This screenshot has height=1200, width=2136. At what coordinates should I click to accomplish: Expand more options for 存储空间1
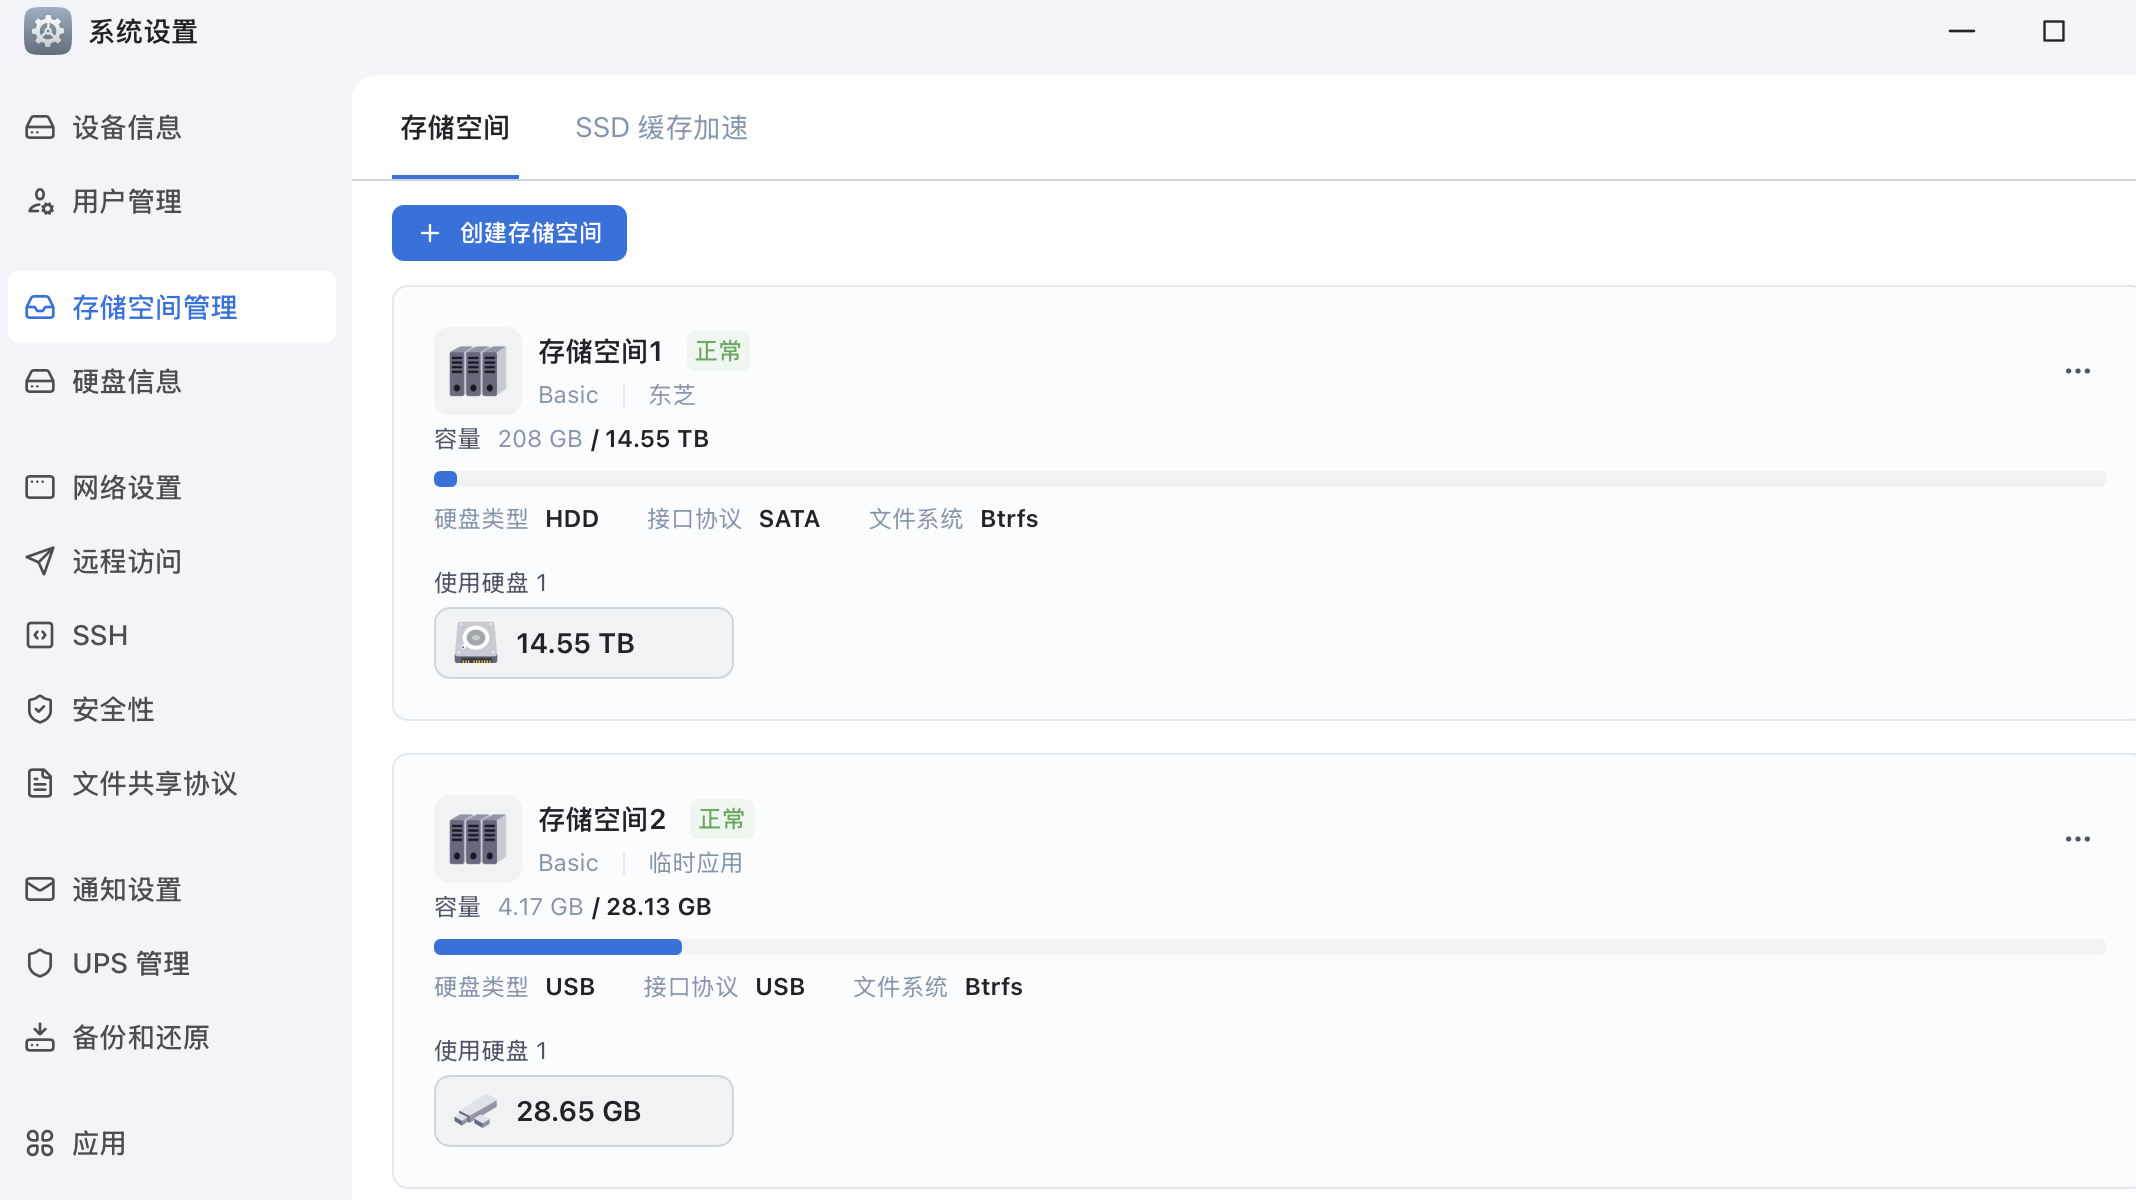[x=2078, y=371]
